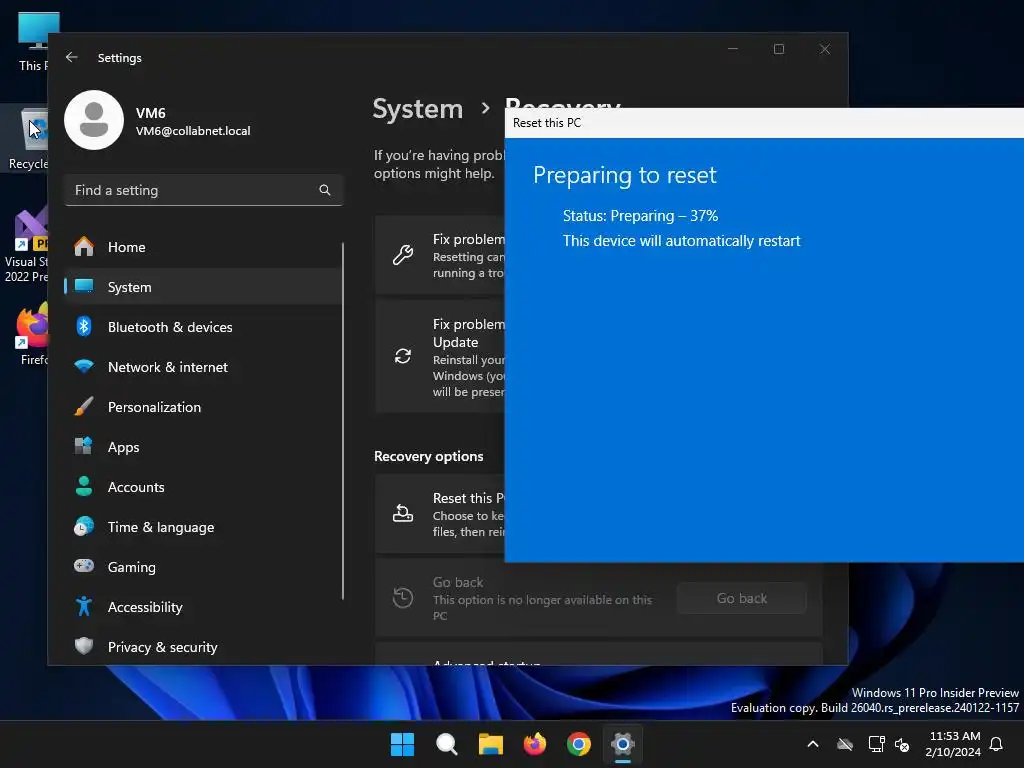Click the Apps grid icon in sidebar

(x=84, y=446)
